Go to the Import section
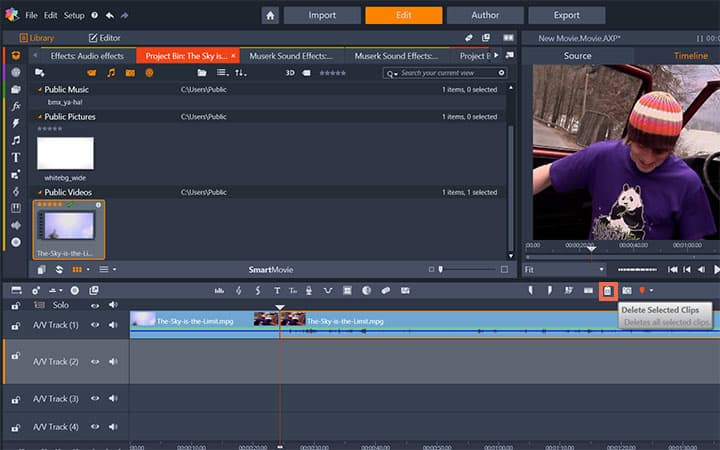The width and height of the screenshot is (720, 450). 322,16
